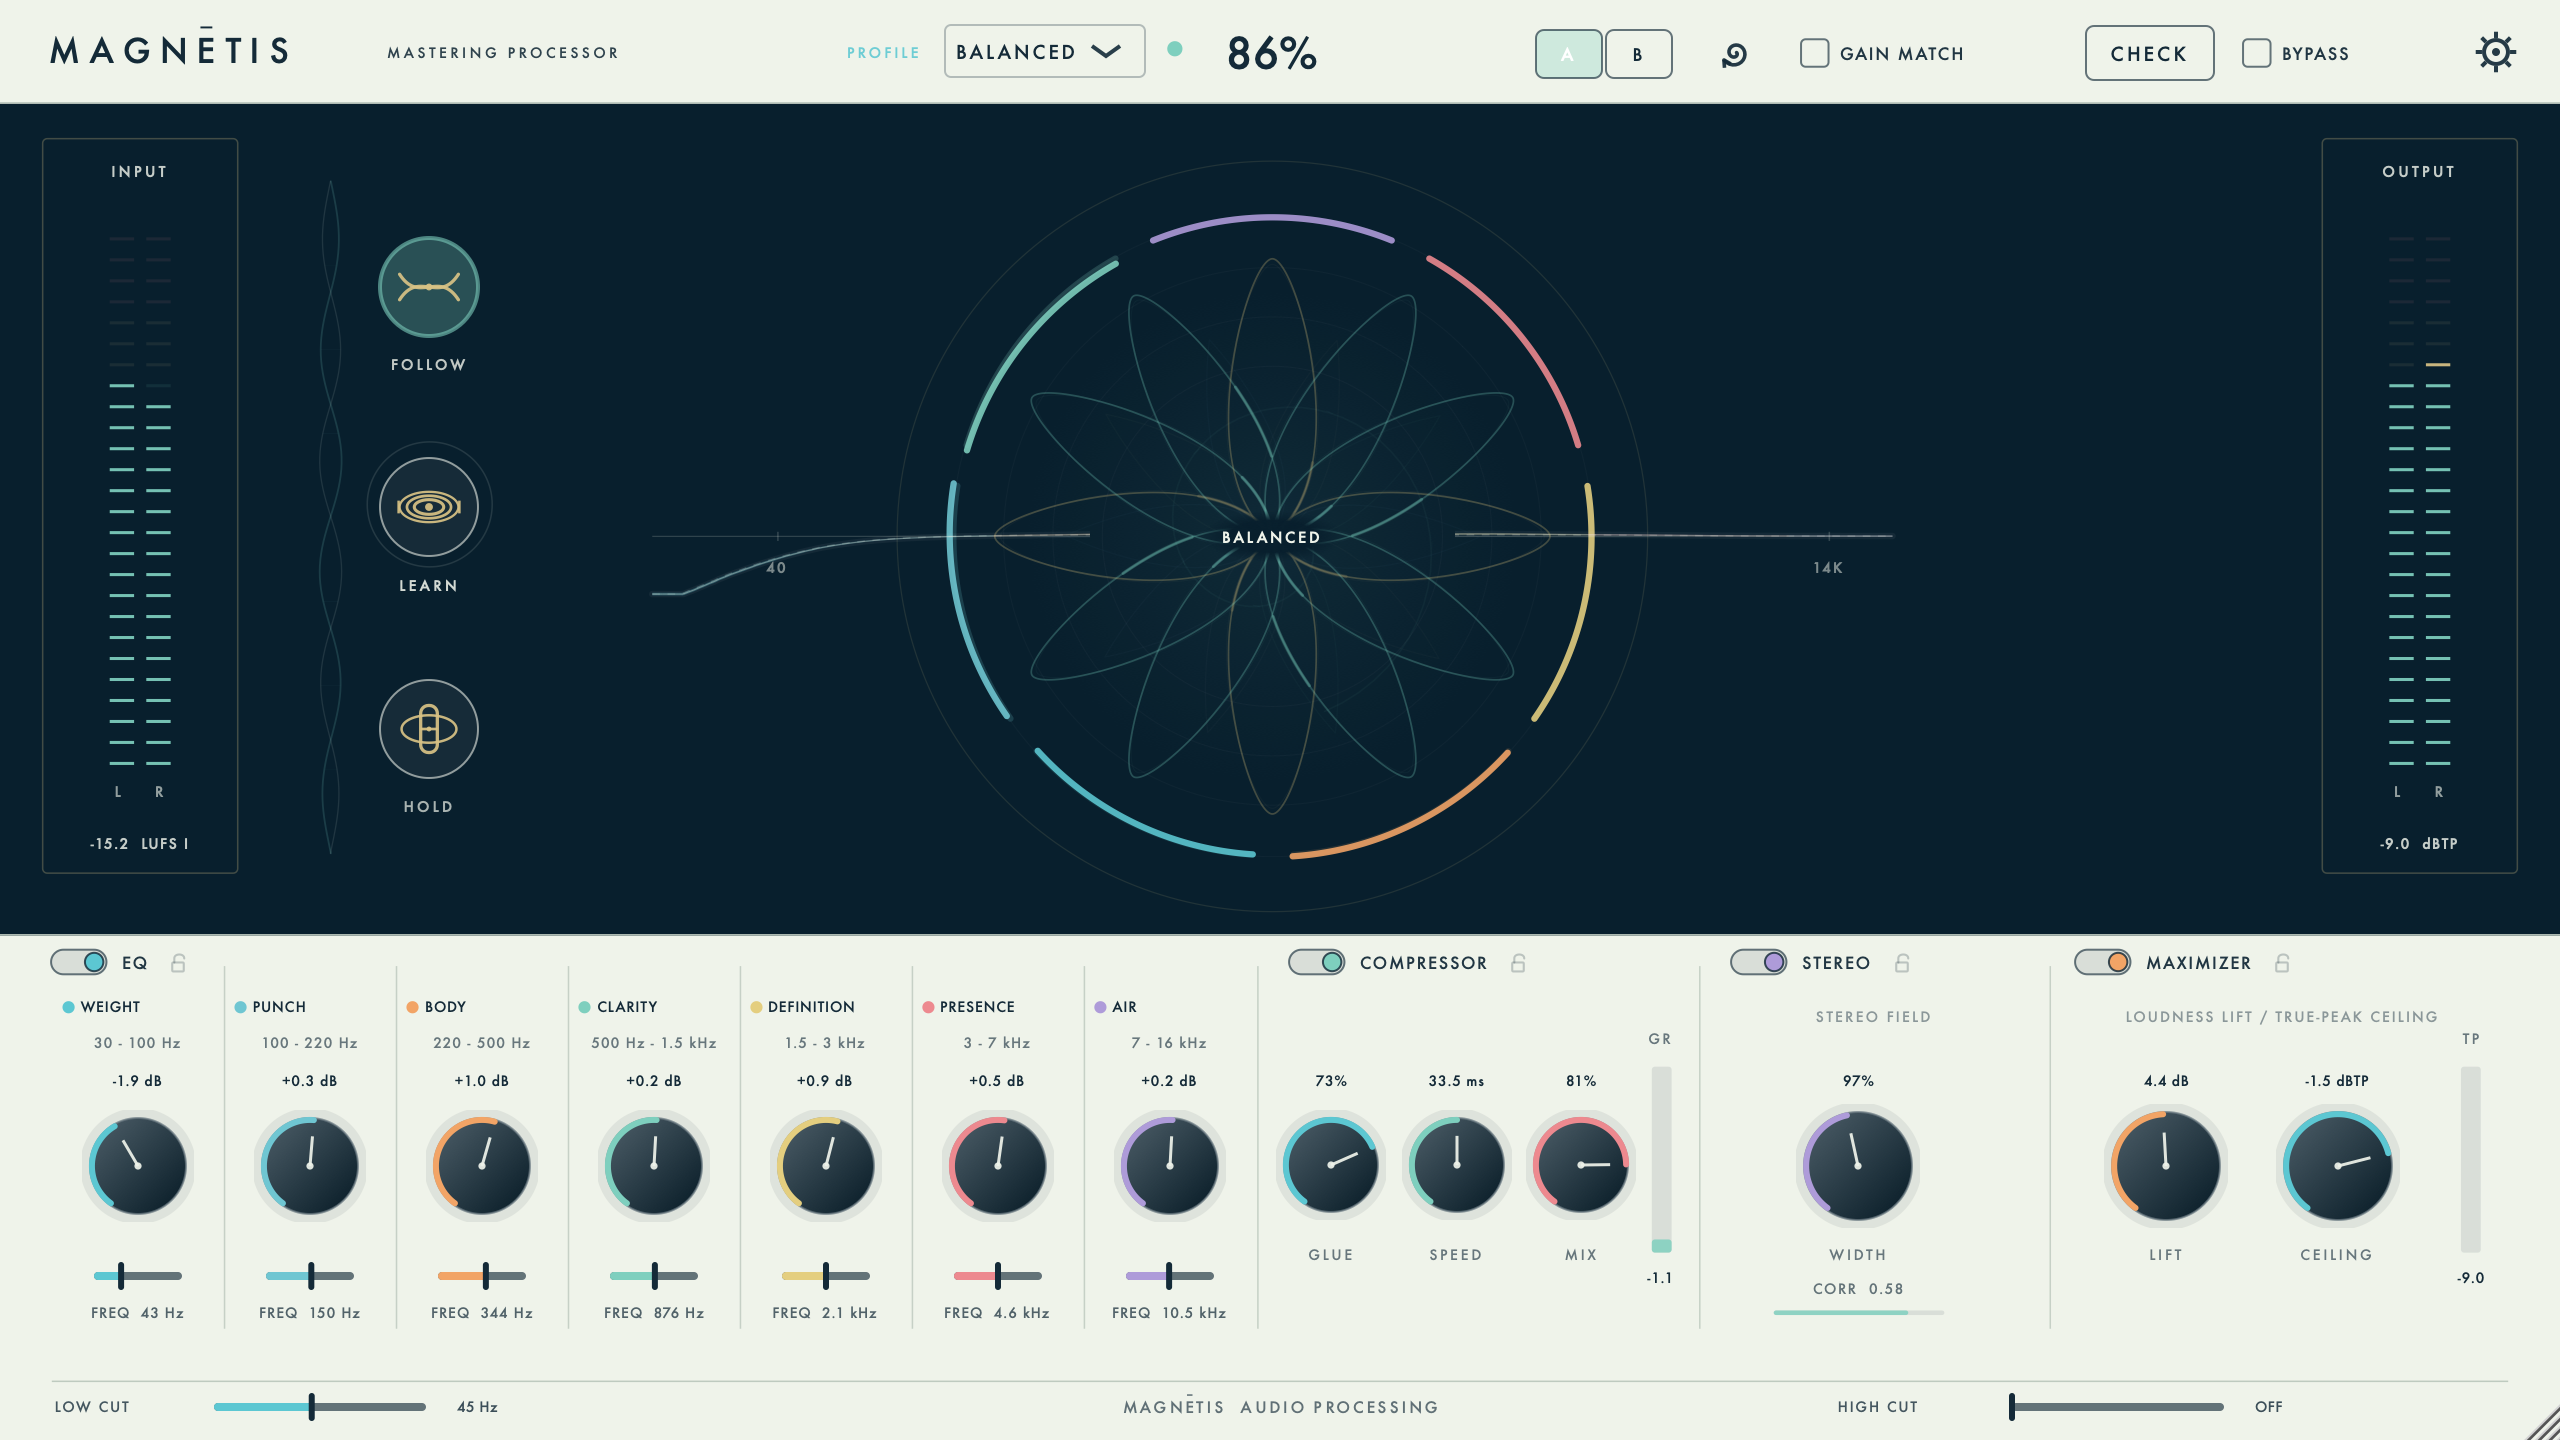Click the 86% match readout

pyautogui.click(x=1272, y=53)
